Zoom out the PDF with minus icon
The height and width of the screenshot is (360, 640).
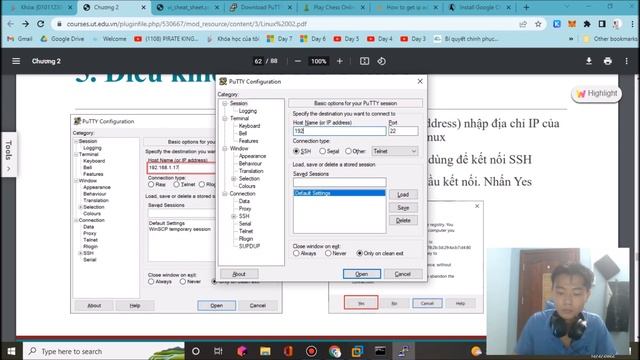click(x=298, y=61)
